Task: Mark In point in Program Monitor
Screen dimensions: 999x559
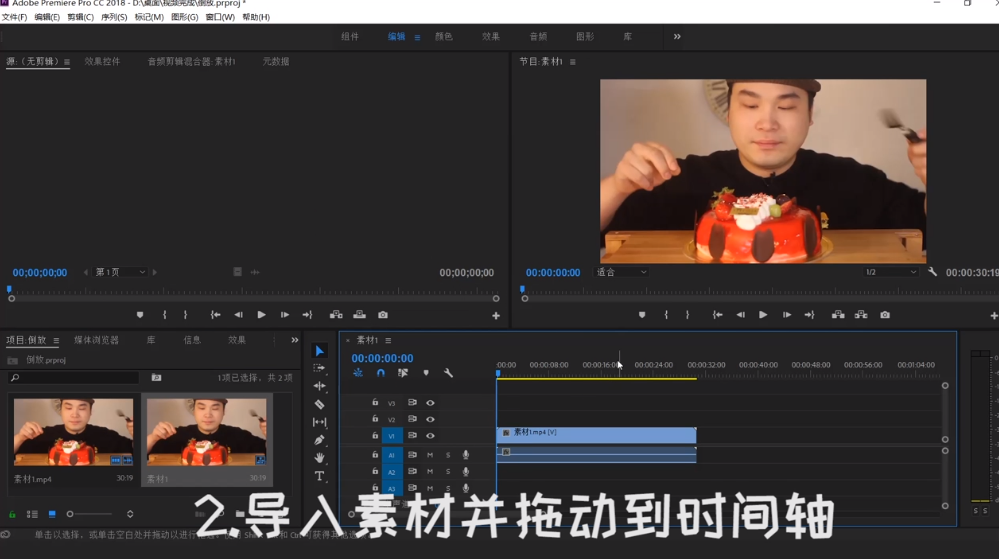Action: 666,315
